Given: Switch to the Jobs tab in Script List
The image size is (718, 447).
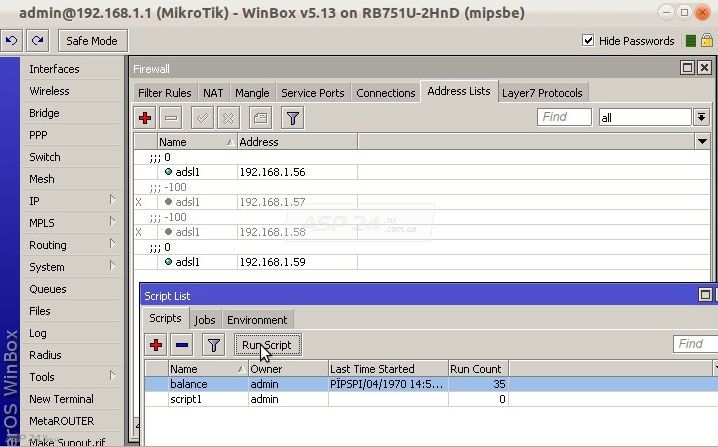Looking at the screenshot, I should [x=204, y=320].
